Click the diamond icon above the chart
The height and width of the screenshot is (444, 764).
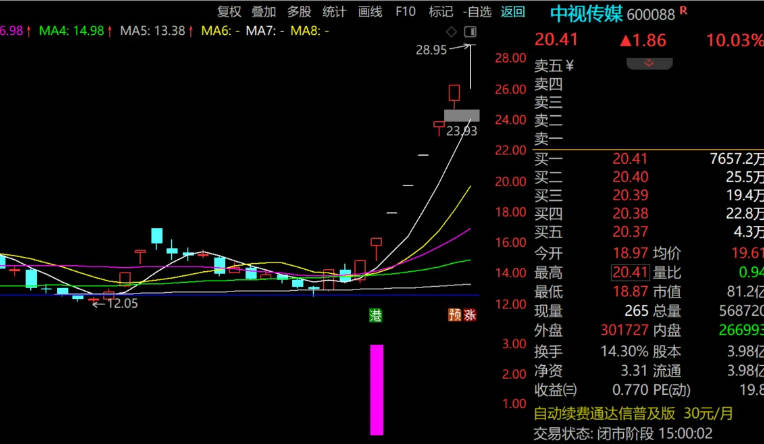click(x=452, y=32)
